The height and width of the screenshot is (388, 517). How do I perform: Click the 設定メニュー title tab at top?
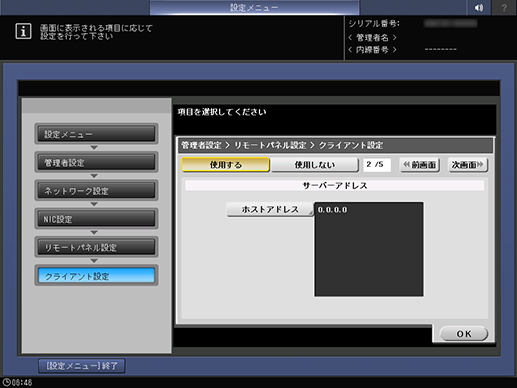254,7
